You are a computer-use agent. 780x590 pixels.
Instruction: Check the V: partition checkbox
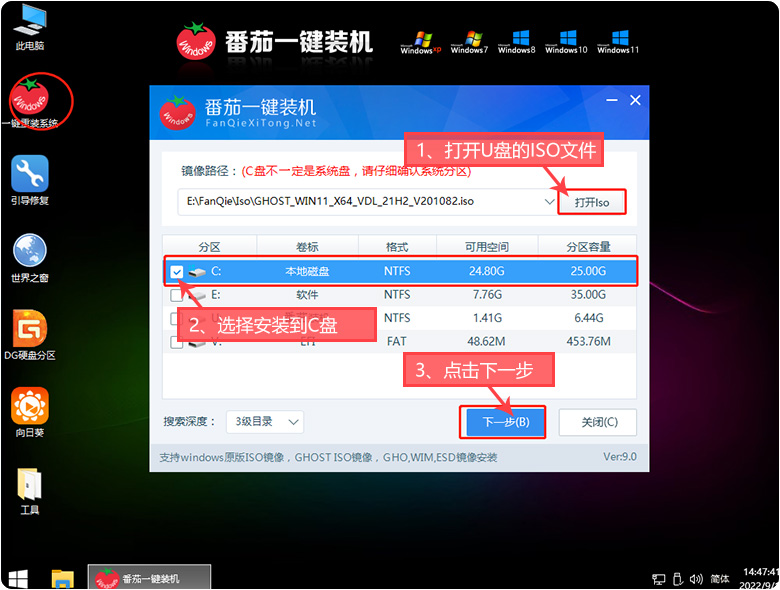[177, 342]
